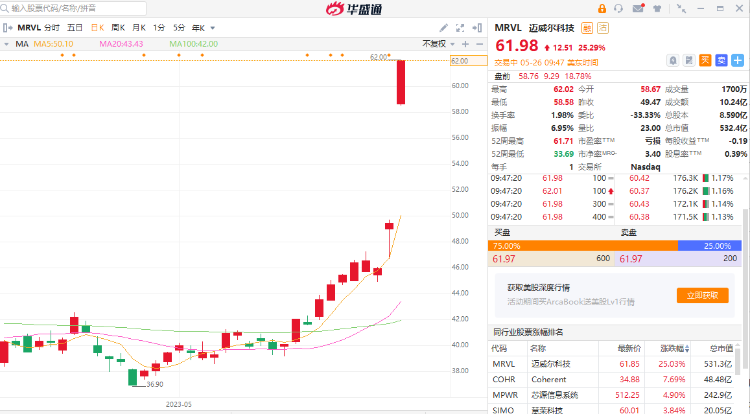Click MA100:42.00 indicator label

point(194,44)
